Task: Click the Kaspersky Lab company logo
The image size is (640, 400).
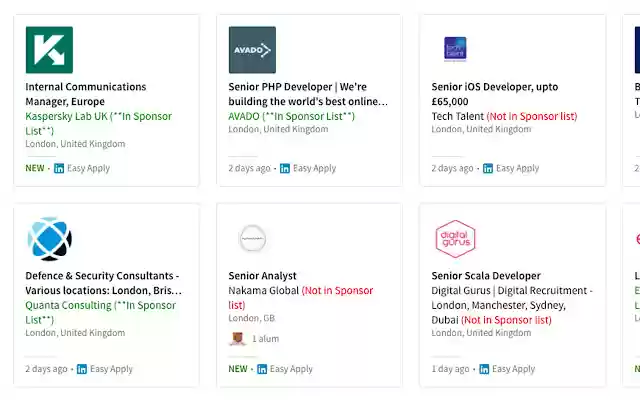Action: coord(49,50)
